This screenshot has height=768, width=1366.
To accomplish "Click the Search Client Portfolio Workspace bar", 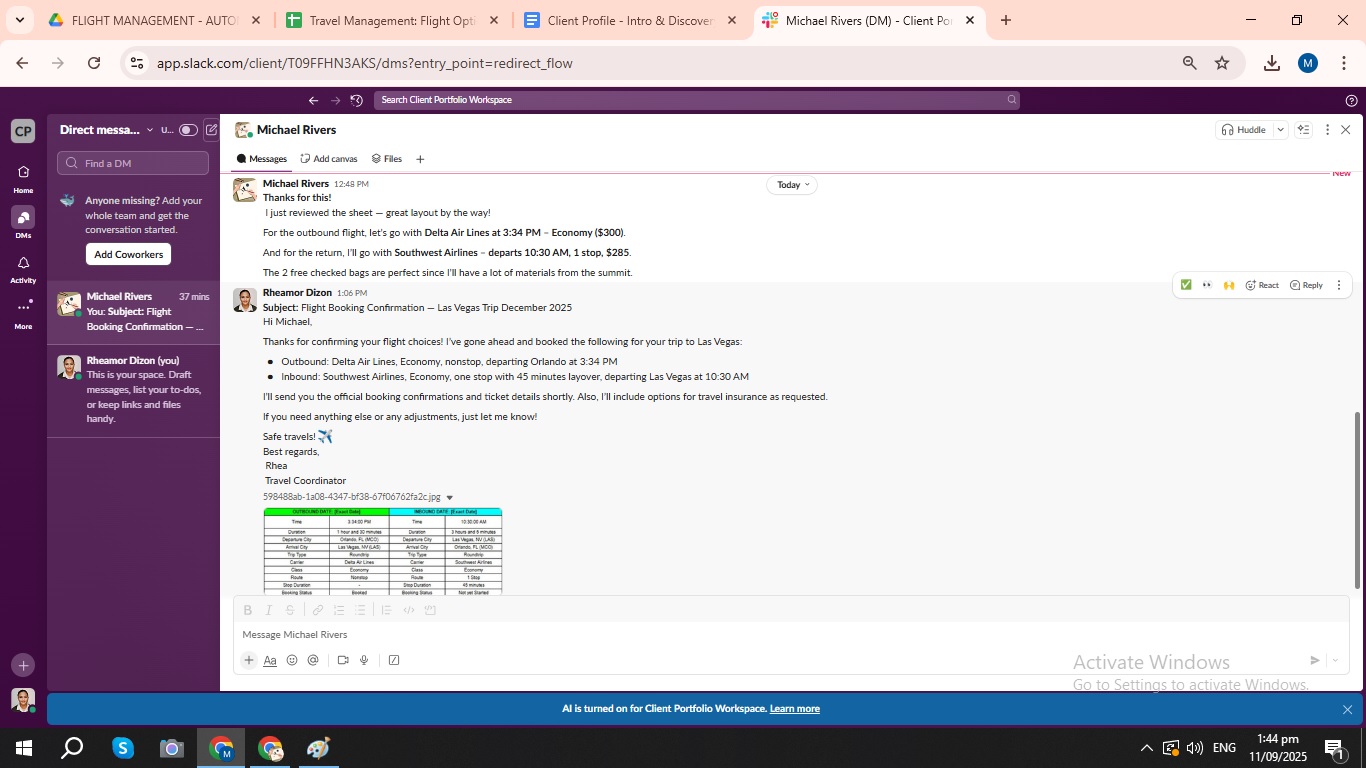I will pos(697,100).
